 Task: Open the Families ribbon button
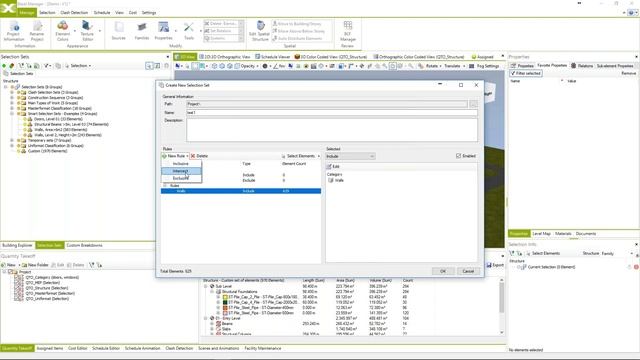coord(142,31)
